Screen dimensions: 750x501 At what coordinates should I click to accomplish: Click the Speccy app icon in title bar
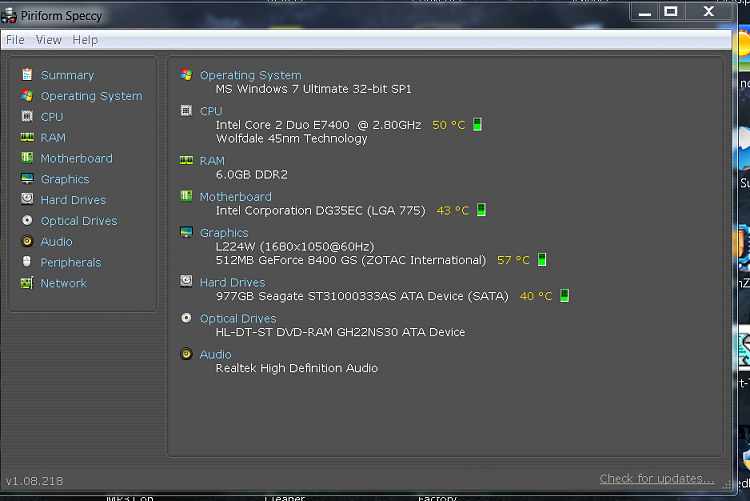click(9, 15)
